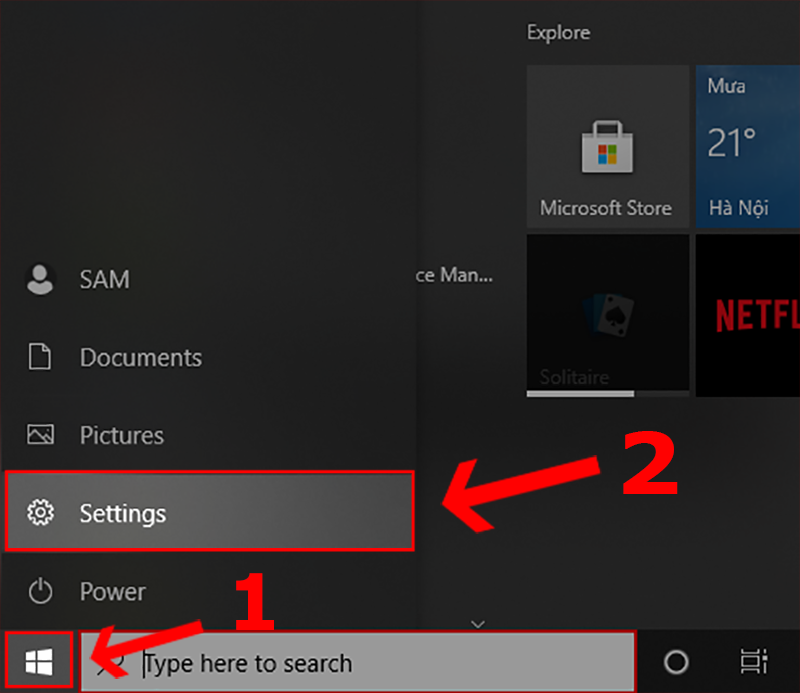Collapse tiles using the downward chevron
Screen dimensions: 800x693
click(x=478, y=623)
